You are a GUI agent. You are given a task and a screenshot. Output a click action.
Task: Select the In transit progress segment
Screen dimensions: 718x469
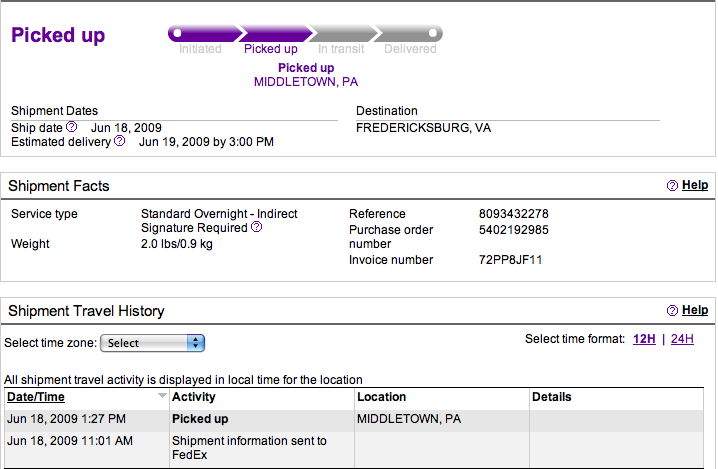coord(341,49)
